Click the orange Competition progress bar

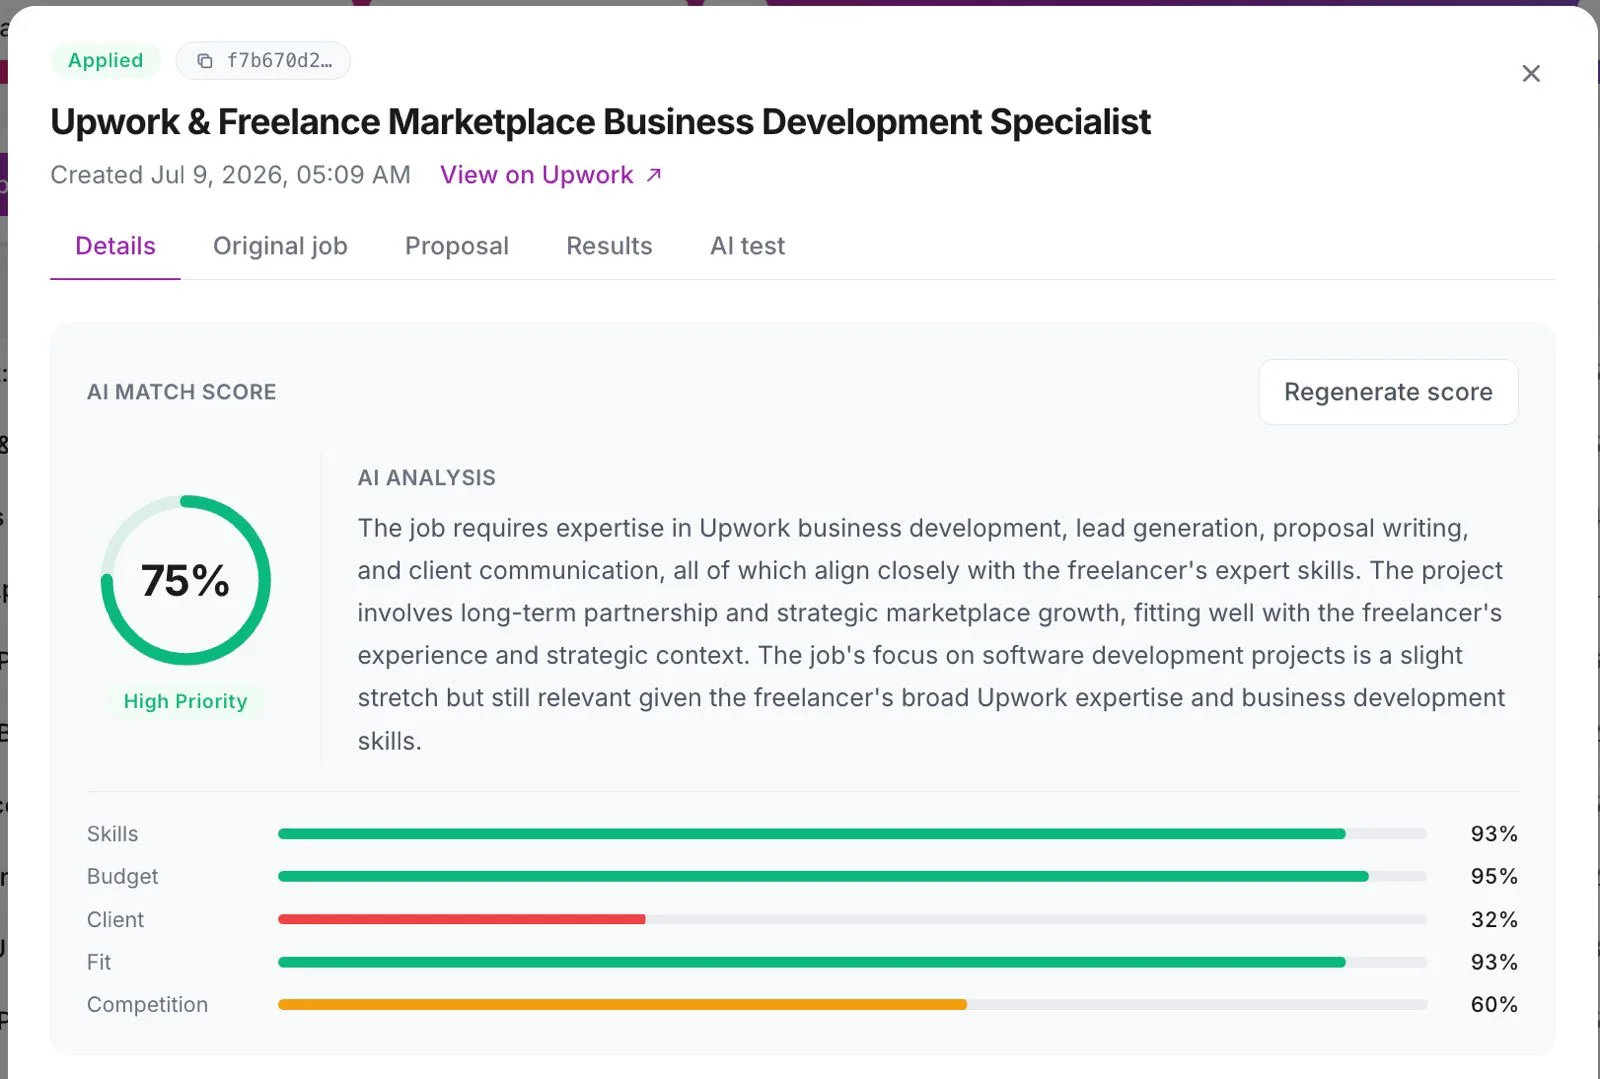click(852, 1004)
